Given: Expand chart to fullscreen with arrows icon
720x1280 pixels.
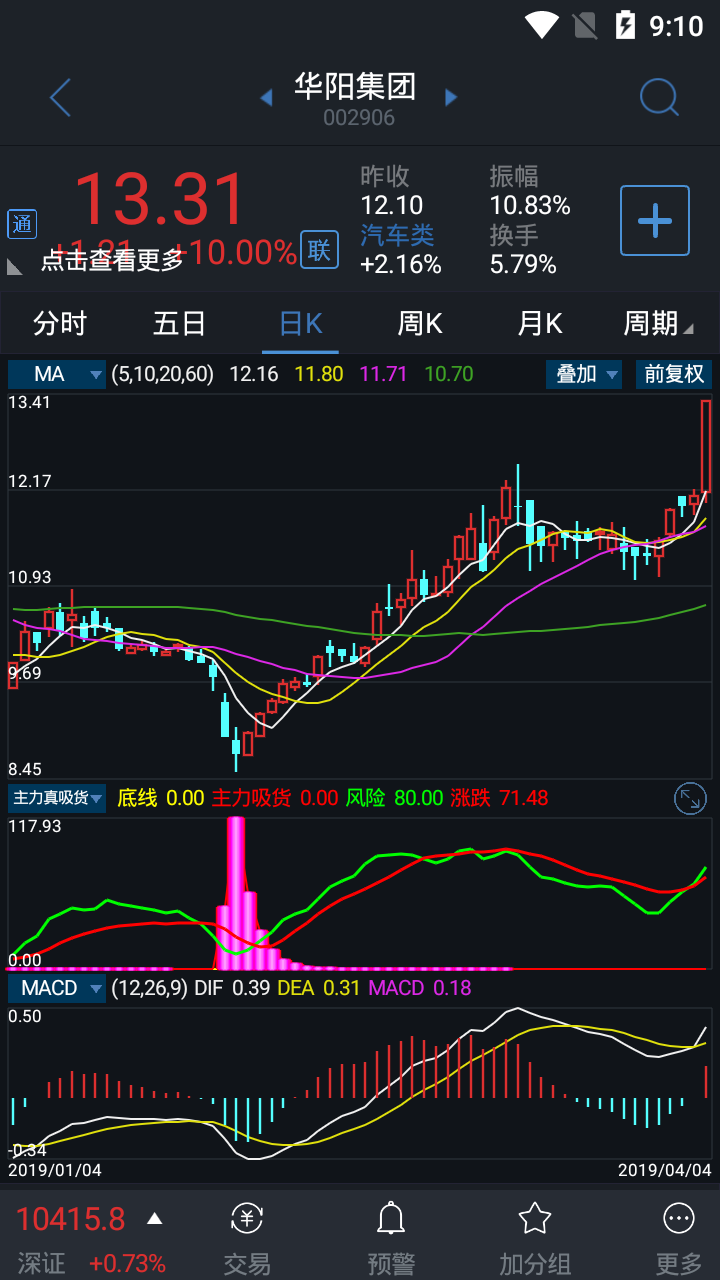Looking at the screenshot, I should point(690,798).
